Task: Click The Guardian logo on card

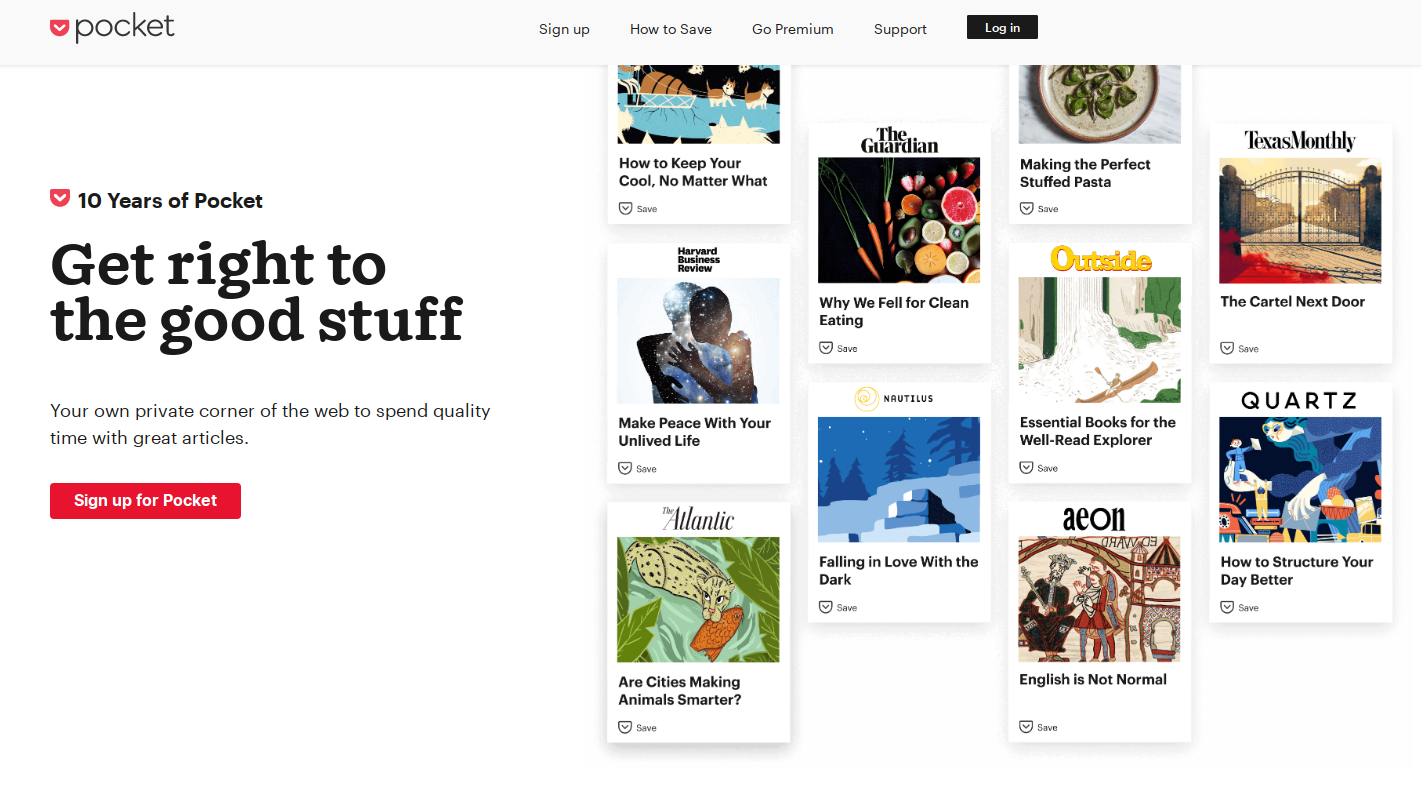Action: point(899,140)
